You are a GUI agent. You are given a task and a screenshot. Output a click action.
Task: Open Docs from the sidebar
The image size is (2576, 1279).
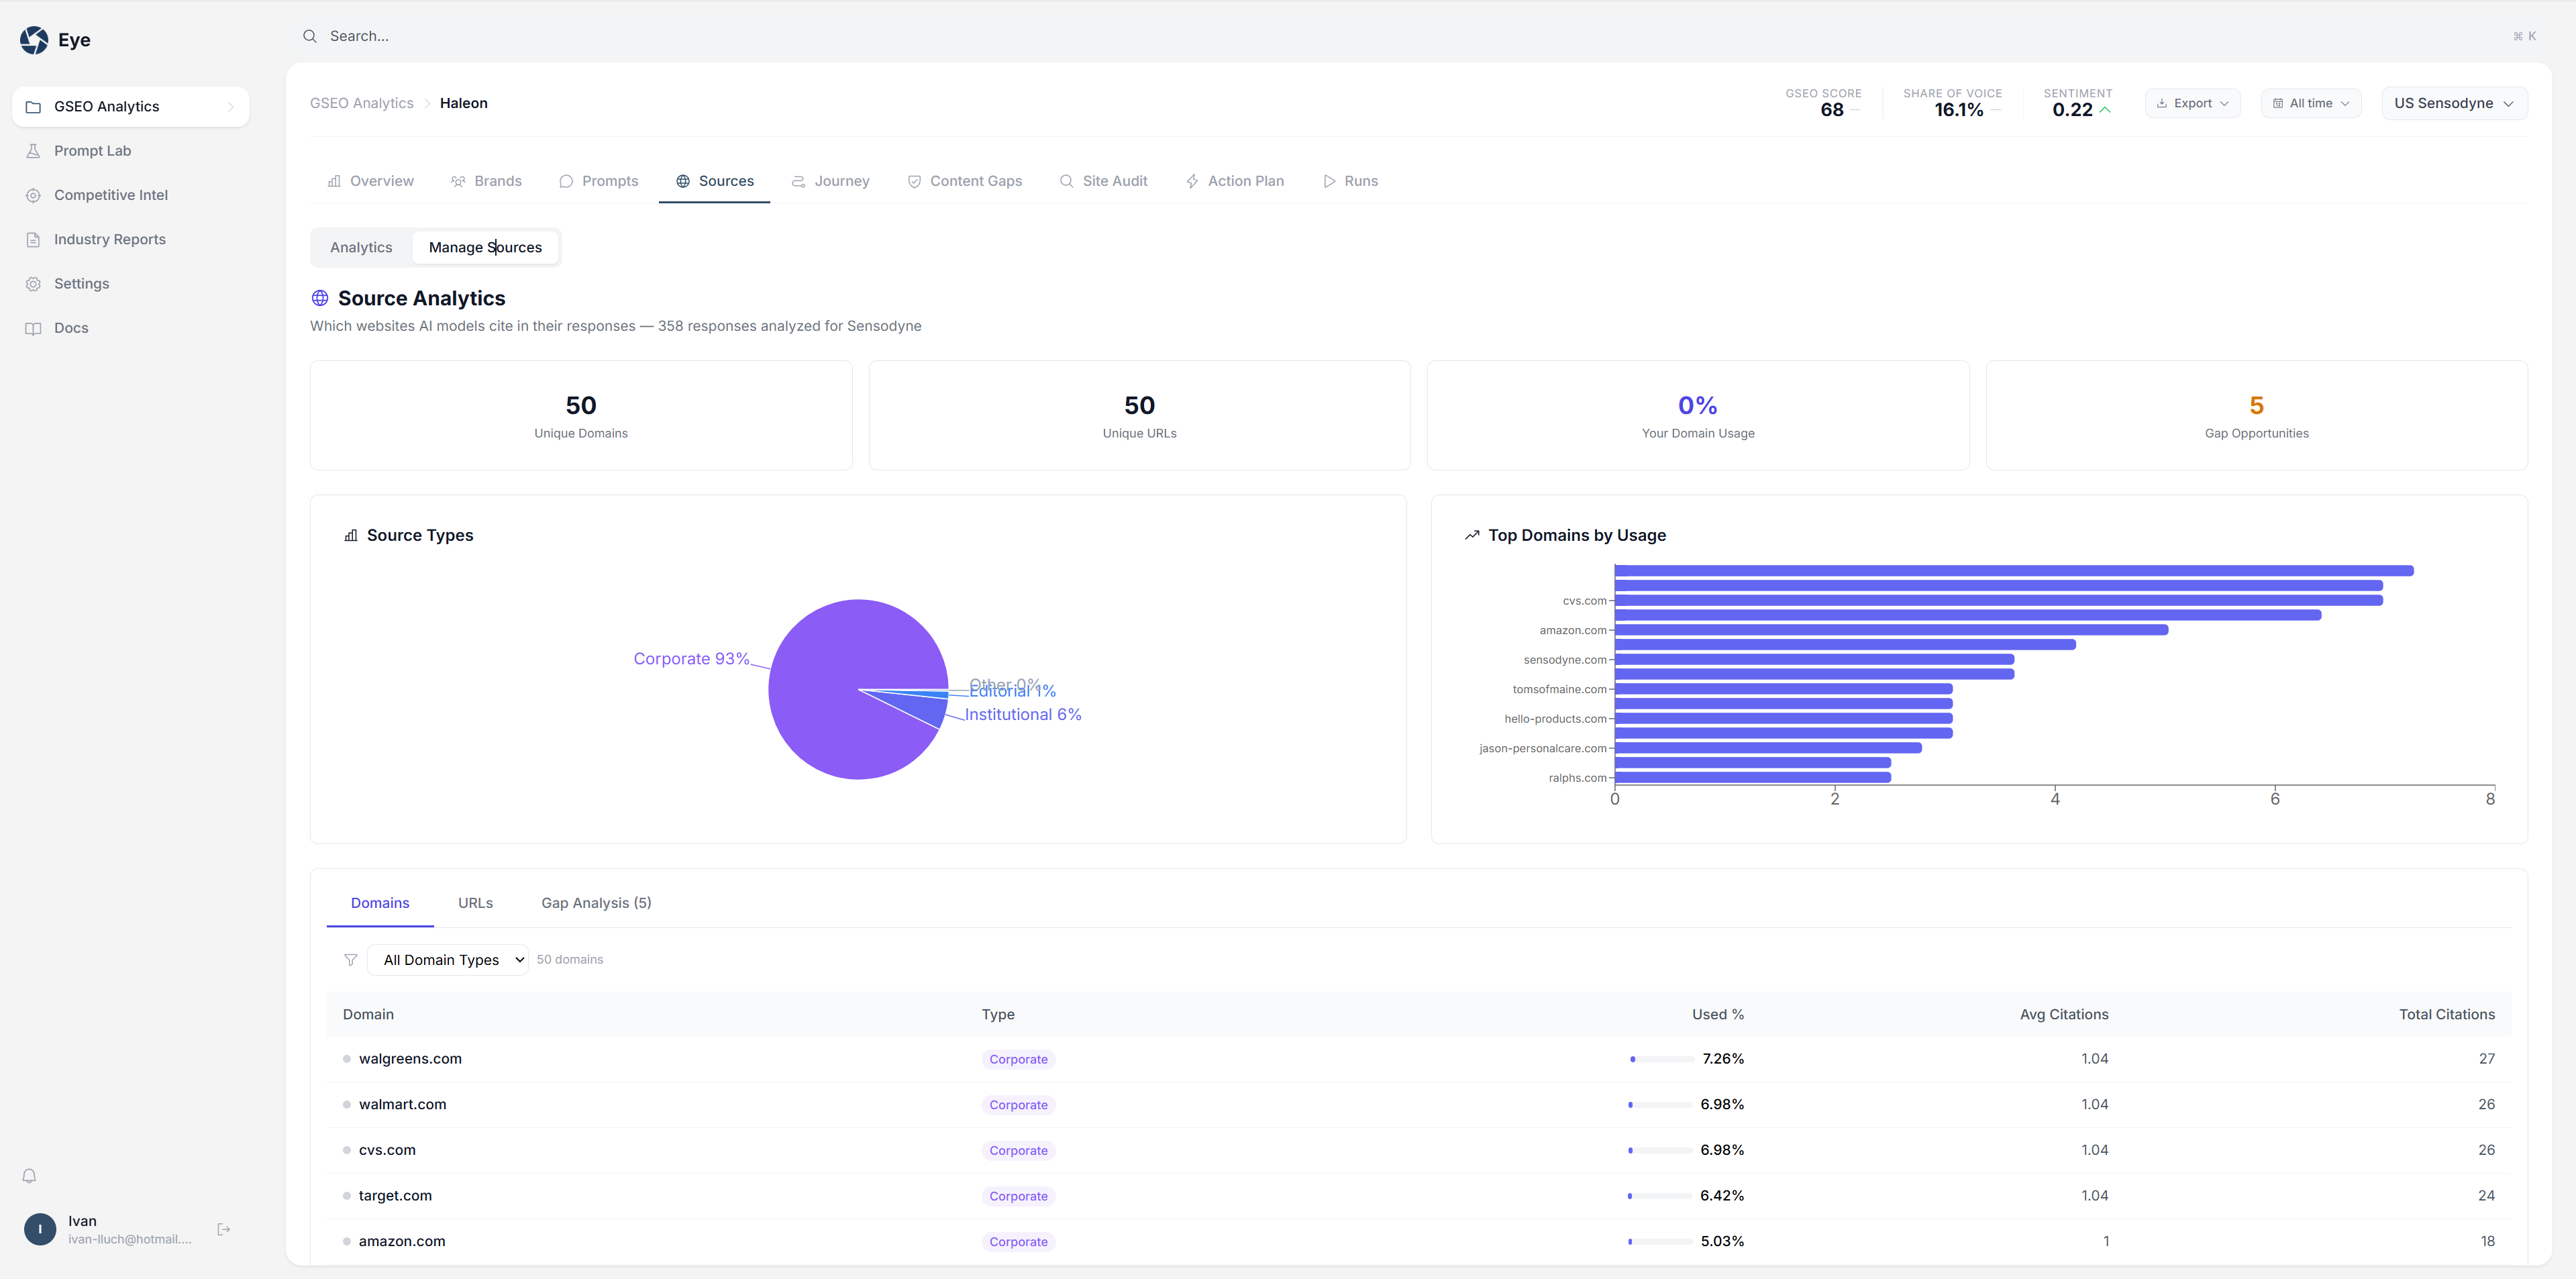(x=71, y=328)
